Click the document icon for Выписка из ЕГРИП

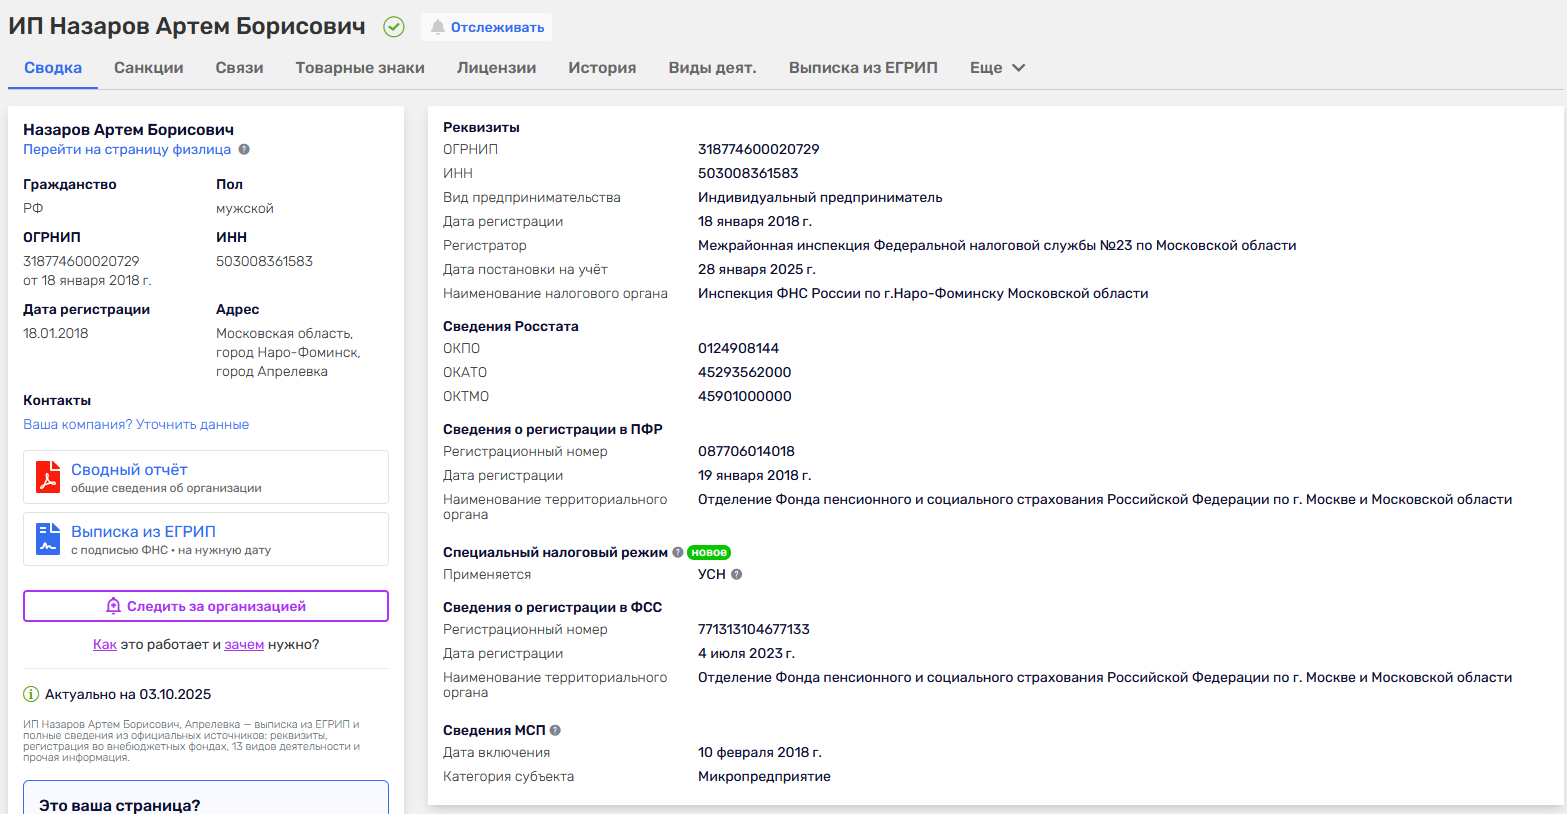click(48, 539)
